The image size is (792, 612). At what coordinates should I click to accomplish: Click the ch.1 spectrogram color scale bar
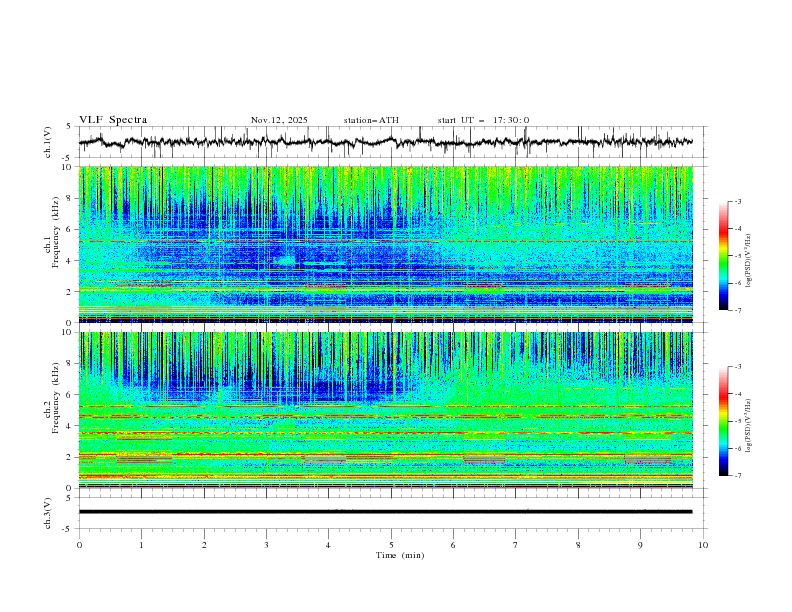pos(723,256)
